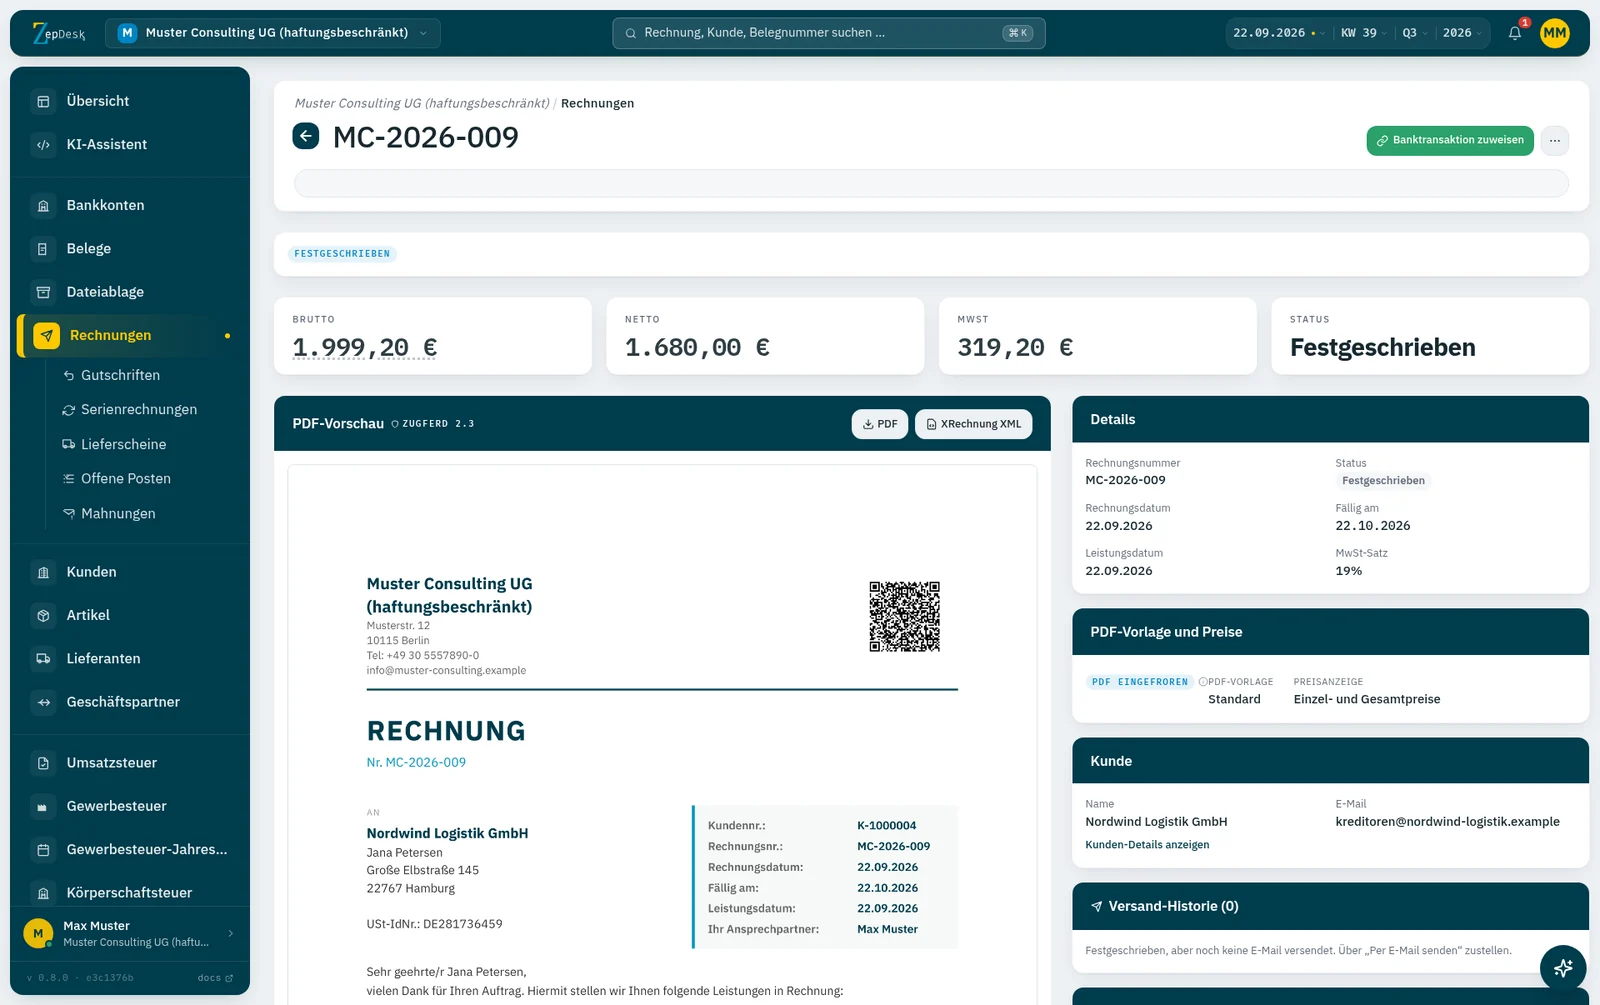Image resolution: width=1600 pixels, height=1005 pixels.
Task: Click the docs link in the sidebar footer
Action: click(x=215, y=978)
